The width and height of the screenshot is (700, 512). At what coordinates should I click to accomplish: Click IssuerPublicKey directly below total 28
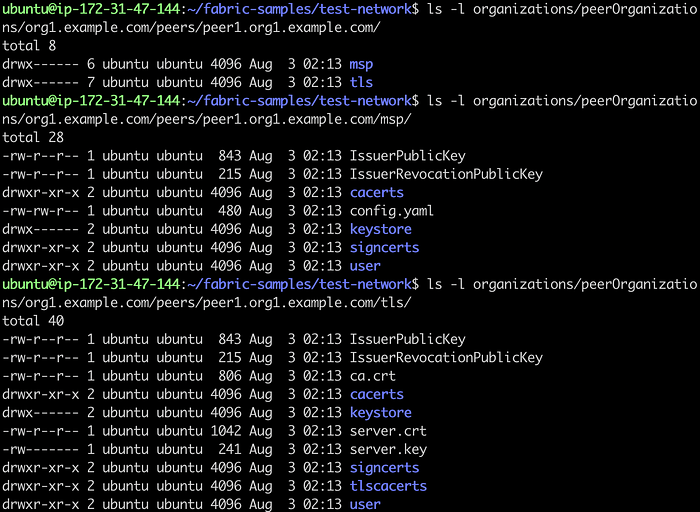click(407, 156)
